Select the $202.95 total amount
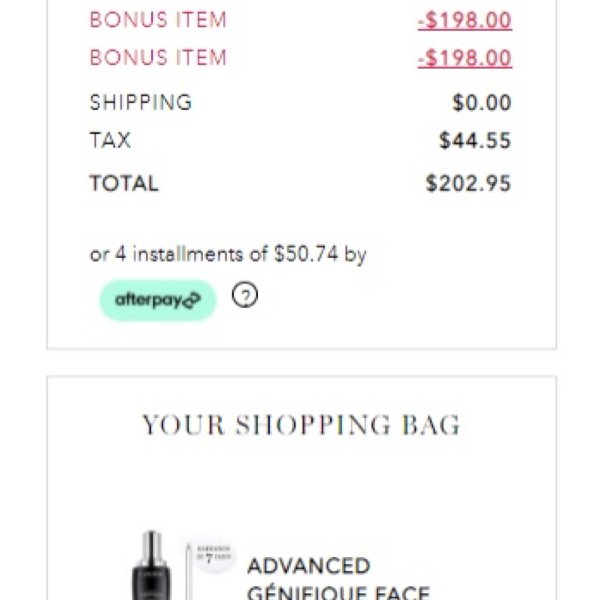The width and height of the screenshot is (600, 600). (468, 183)
